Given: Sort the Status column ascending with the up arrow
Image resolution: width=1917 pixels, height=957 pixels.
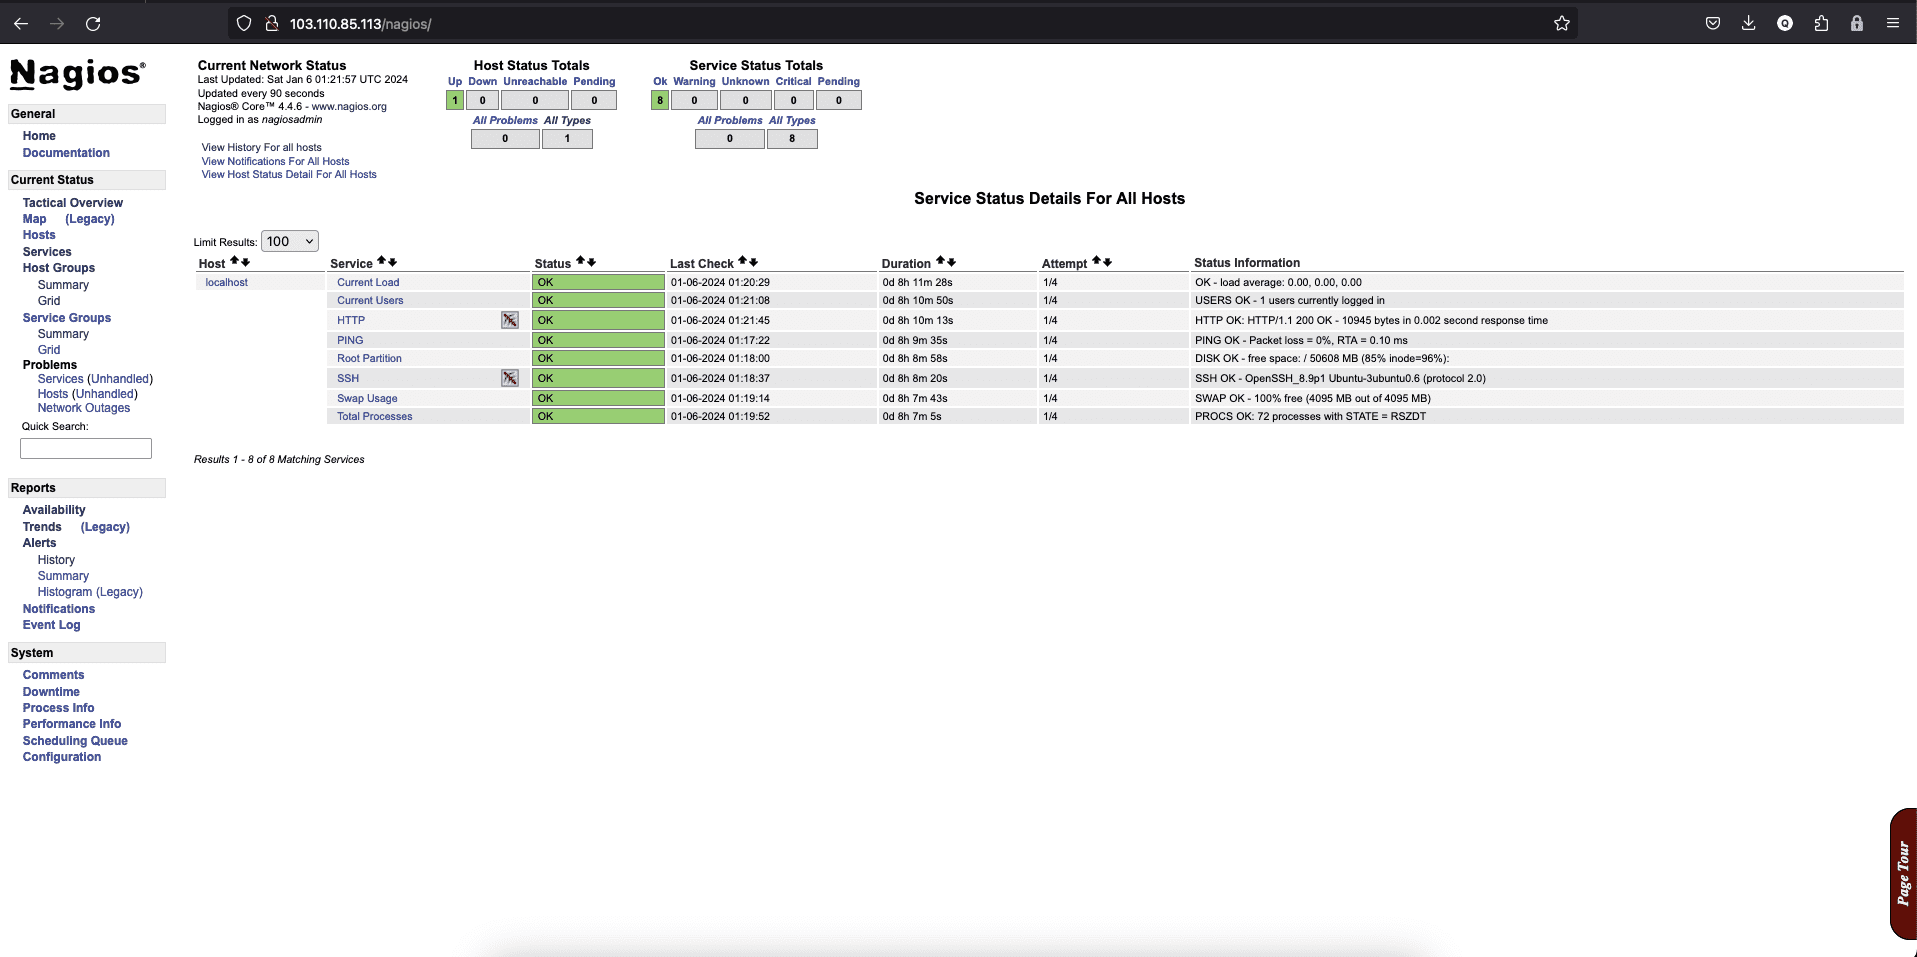Looking at the screenshot, I should [581, 261].
